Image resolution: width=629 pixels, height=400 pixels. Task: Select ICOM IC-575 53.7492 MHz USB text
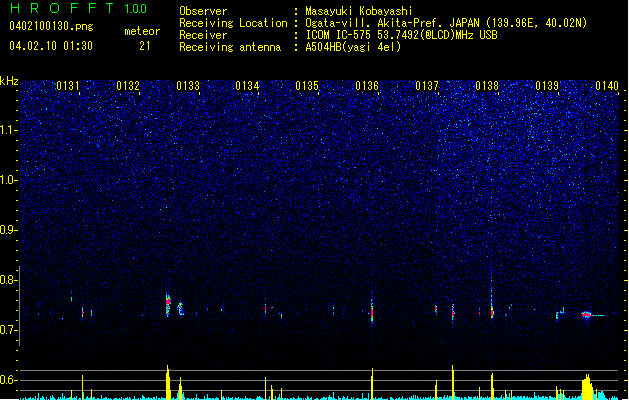tap(402, 35)
